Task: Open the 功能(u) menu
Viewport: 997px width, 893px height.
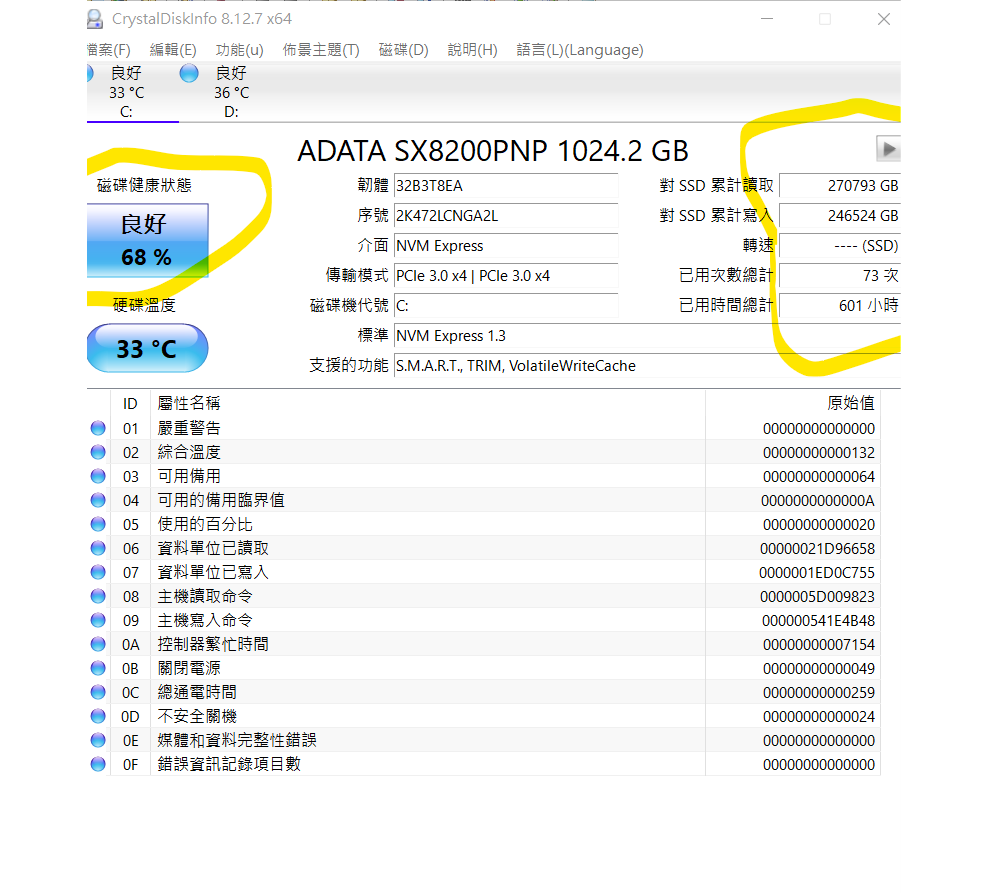Action: [240, 50]
